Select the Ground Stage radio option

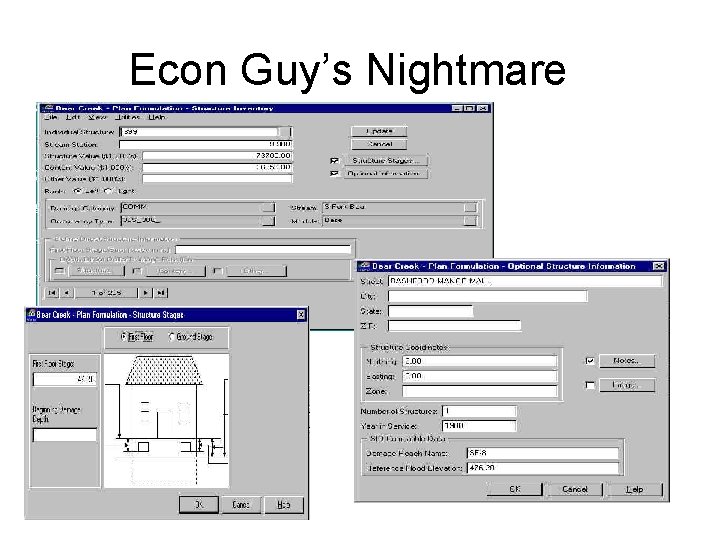(x=172, y=337)
